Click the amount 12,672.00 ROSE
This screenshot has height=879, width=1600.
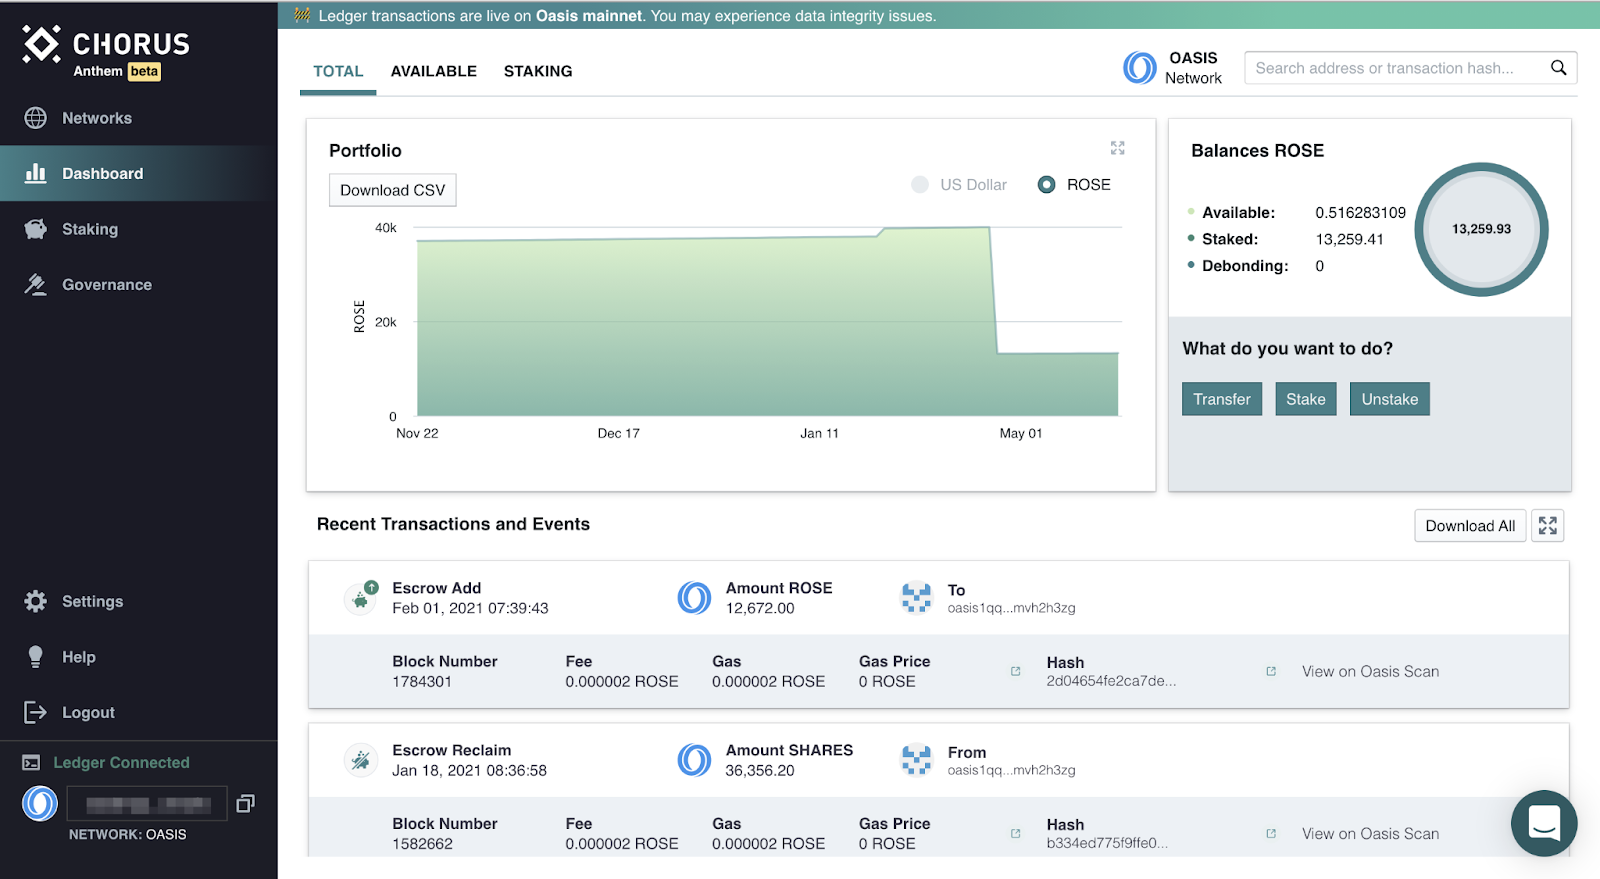point(760,608)
